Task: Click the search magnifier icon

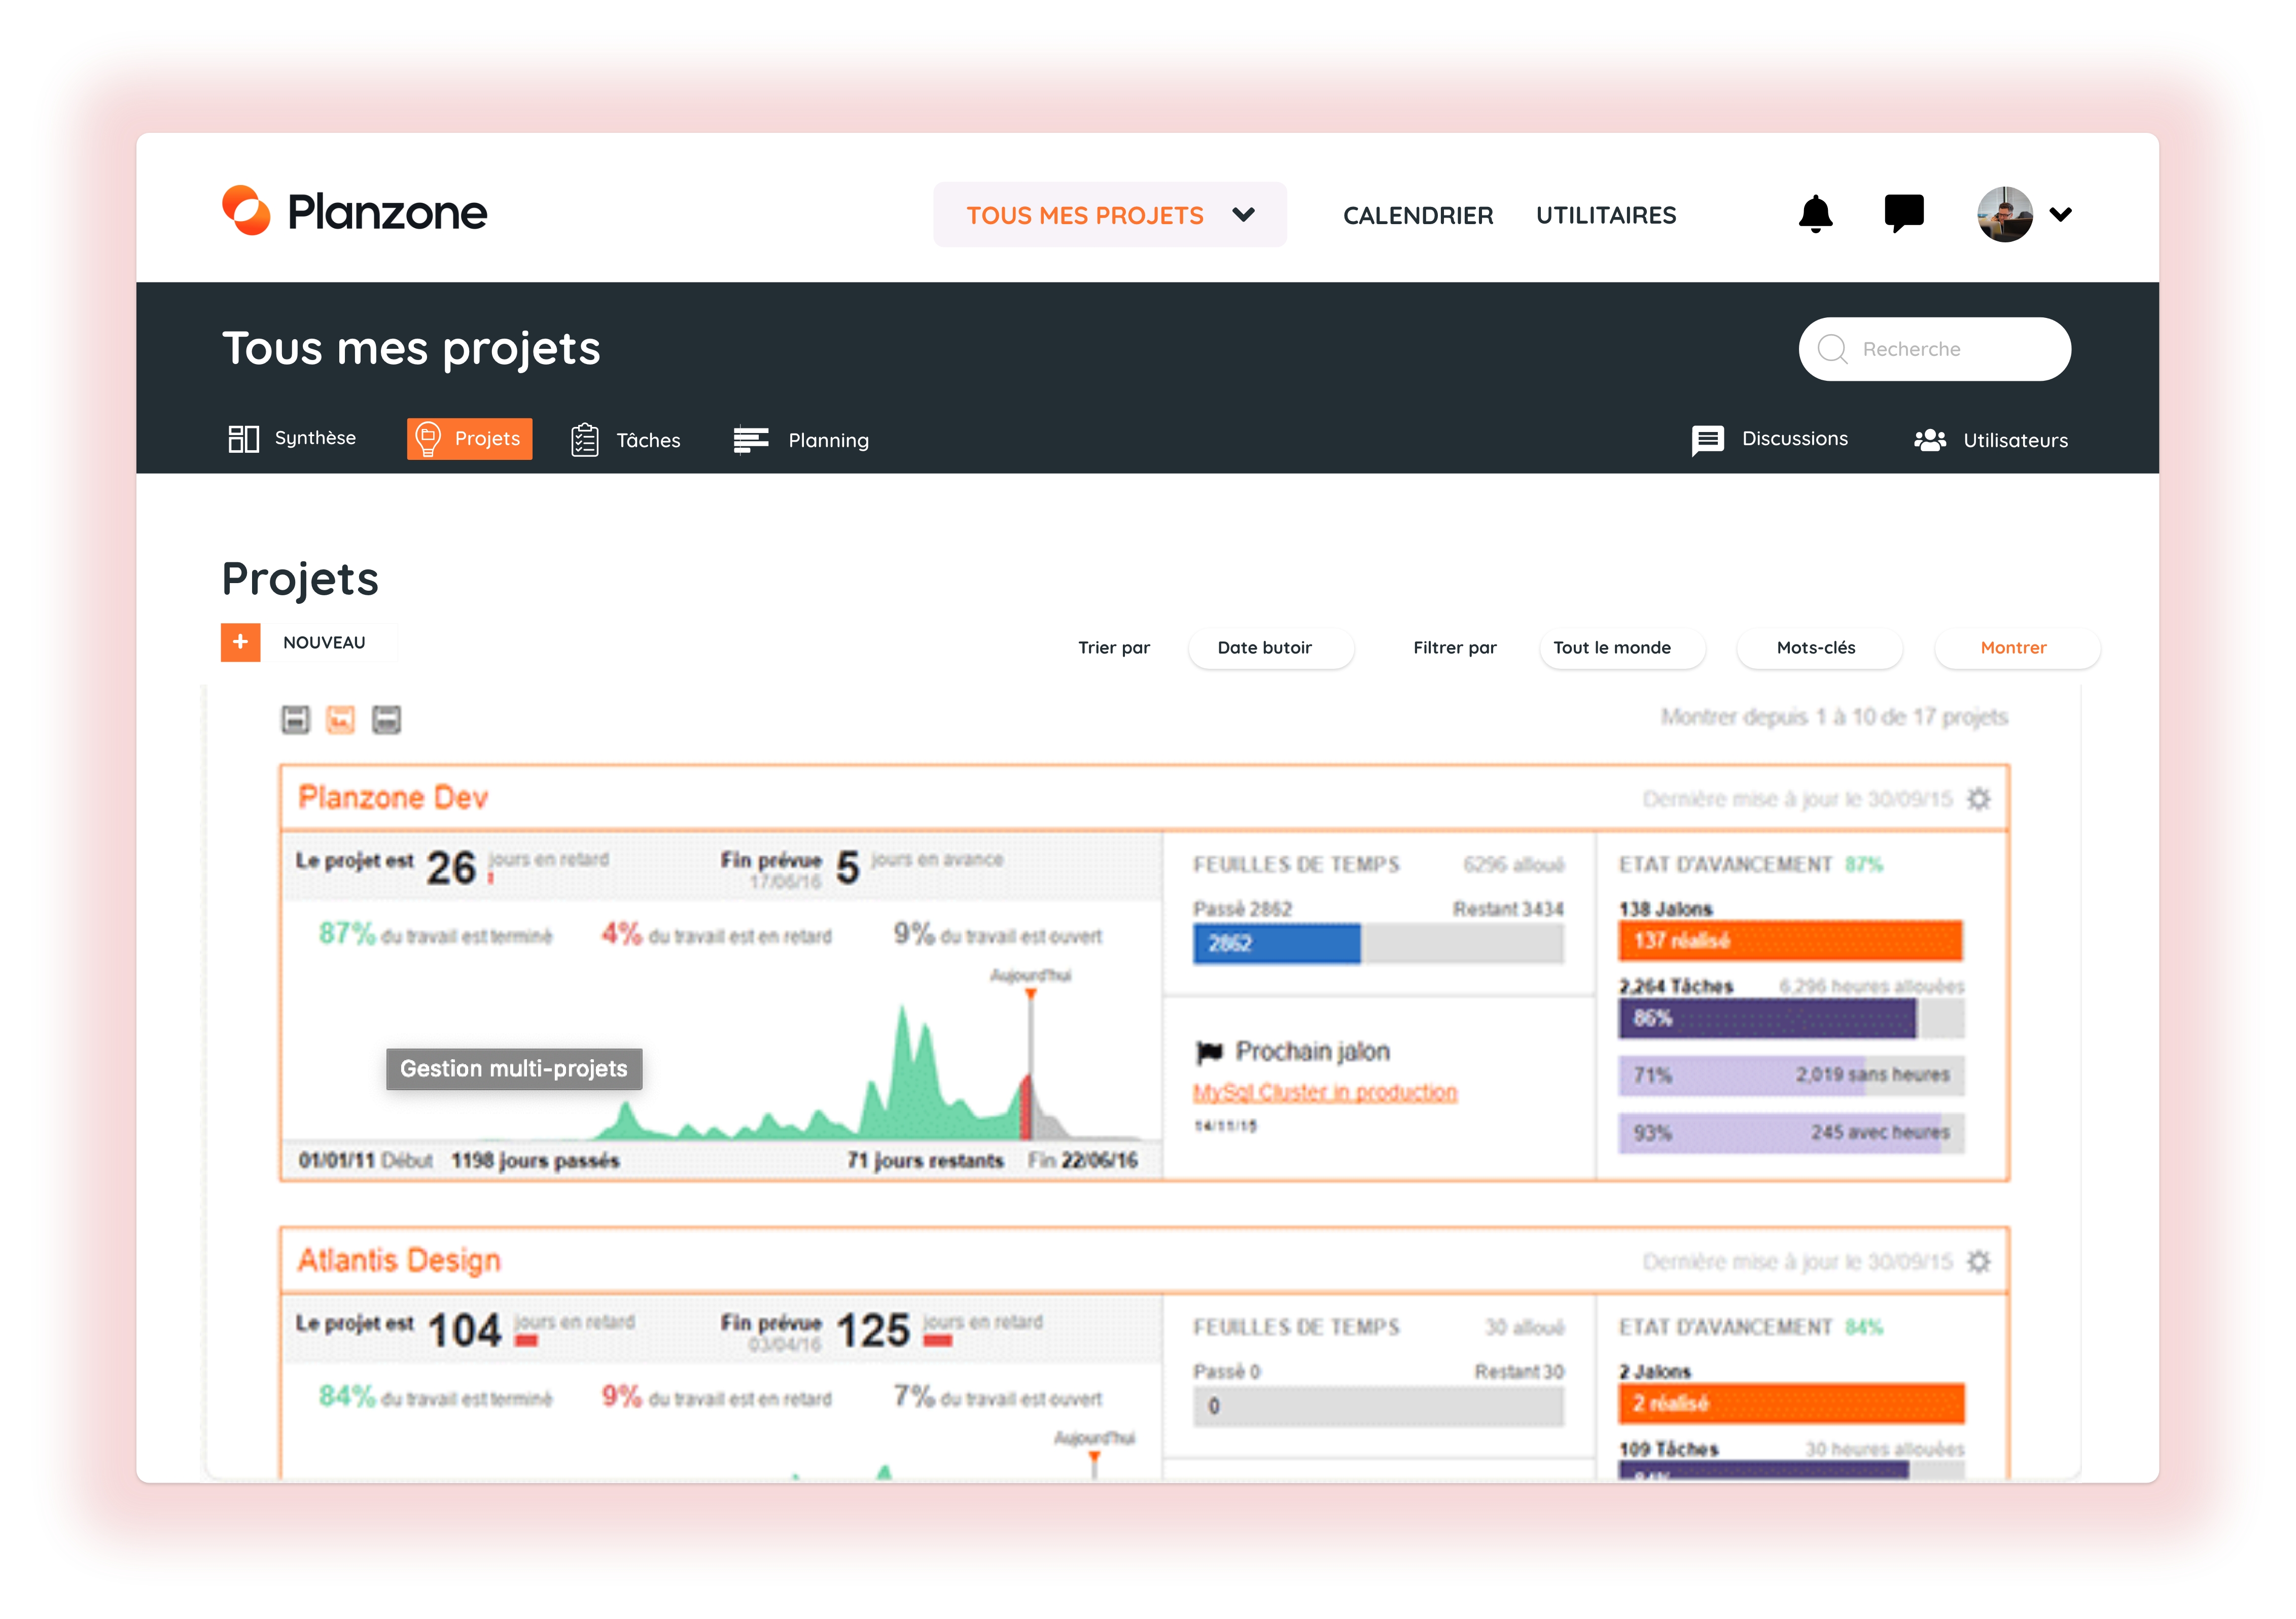Action: pos(1832,349)
